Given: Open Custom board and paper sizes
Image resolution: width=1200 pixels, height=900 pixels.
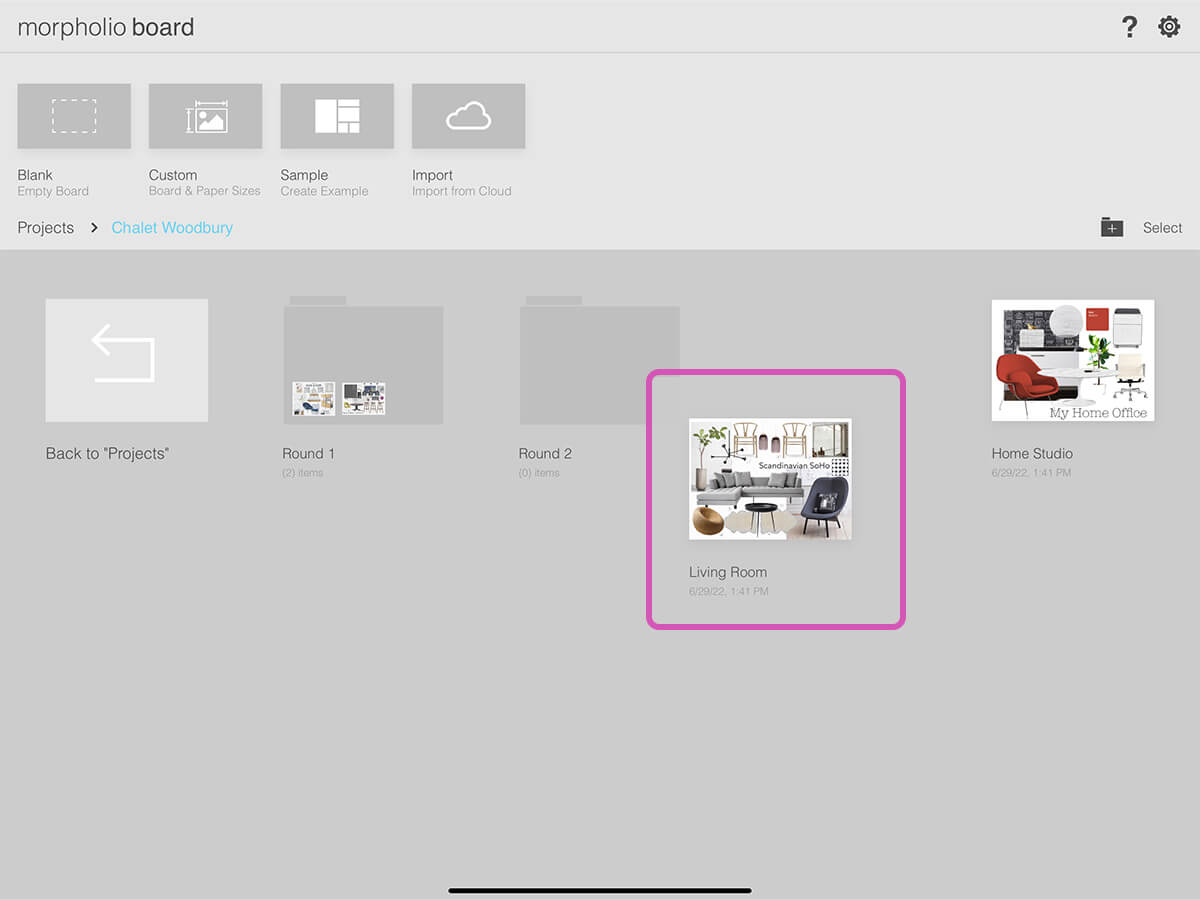Looking at the screenshot, I should (205, 116).
